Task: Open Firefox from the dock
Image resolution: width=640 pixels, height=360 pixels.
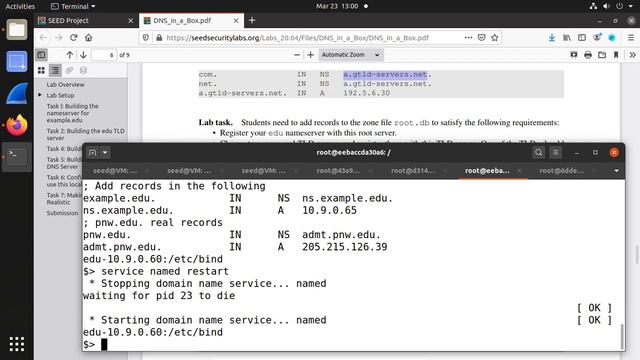Action: 17,125
